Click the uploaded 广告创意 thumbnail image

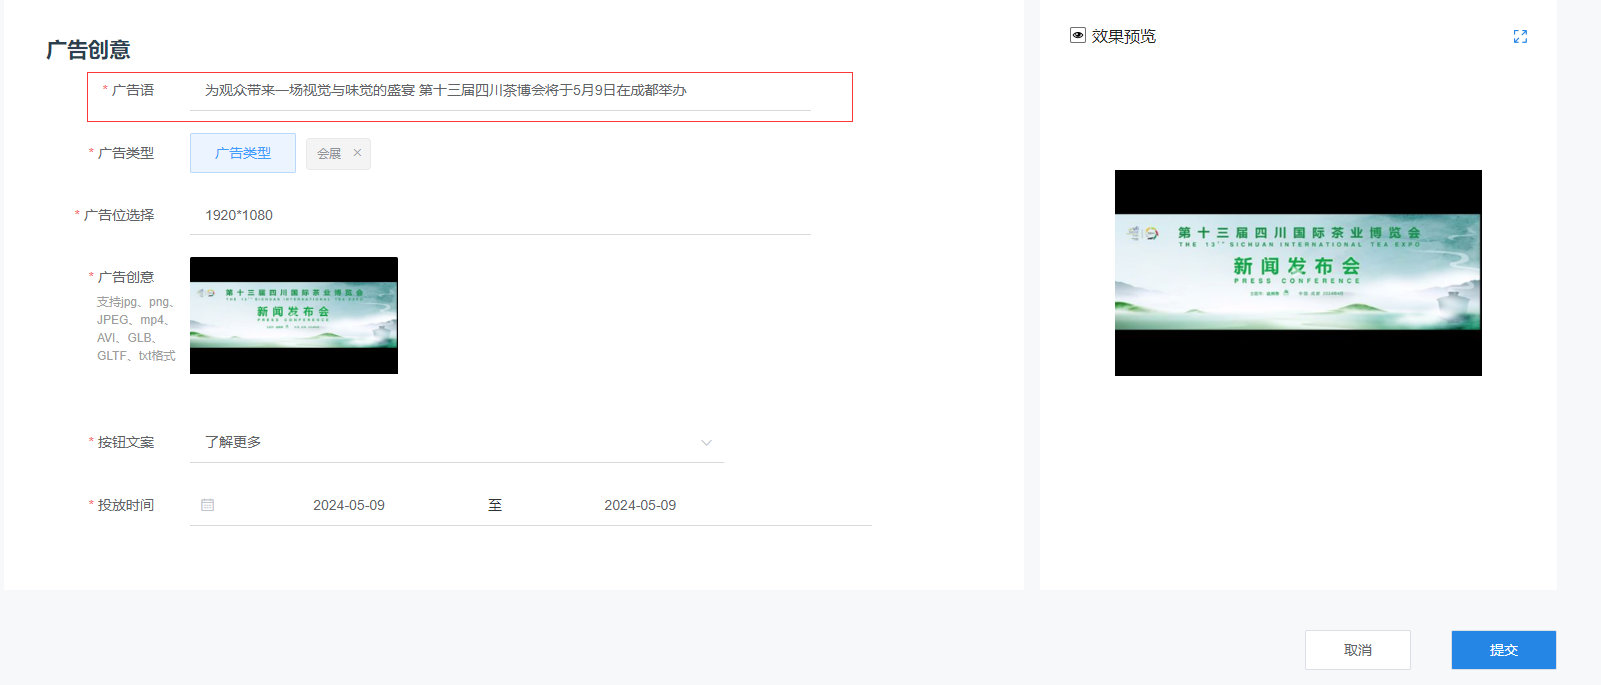coord(294,315)
